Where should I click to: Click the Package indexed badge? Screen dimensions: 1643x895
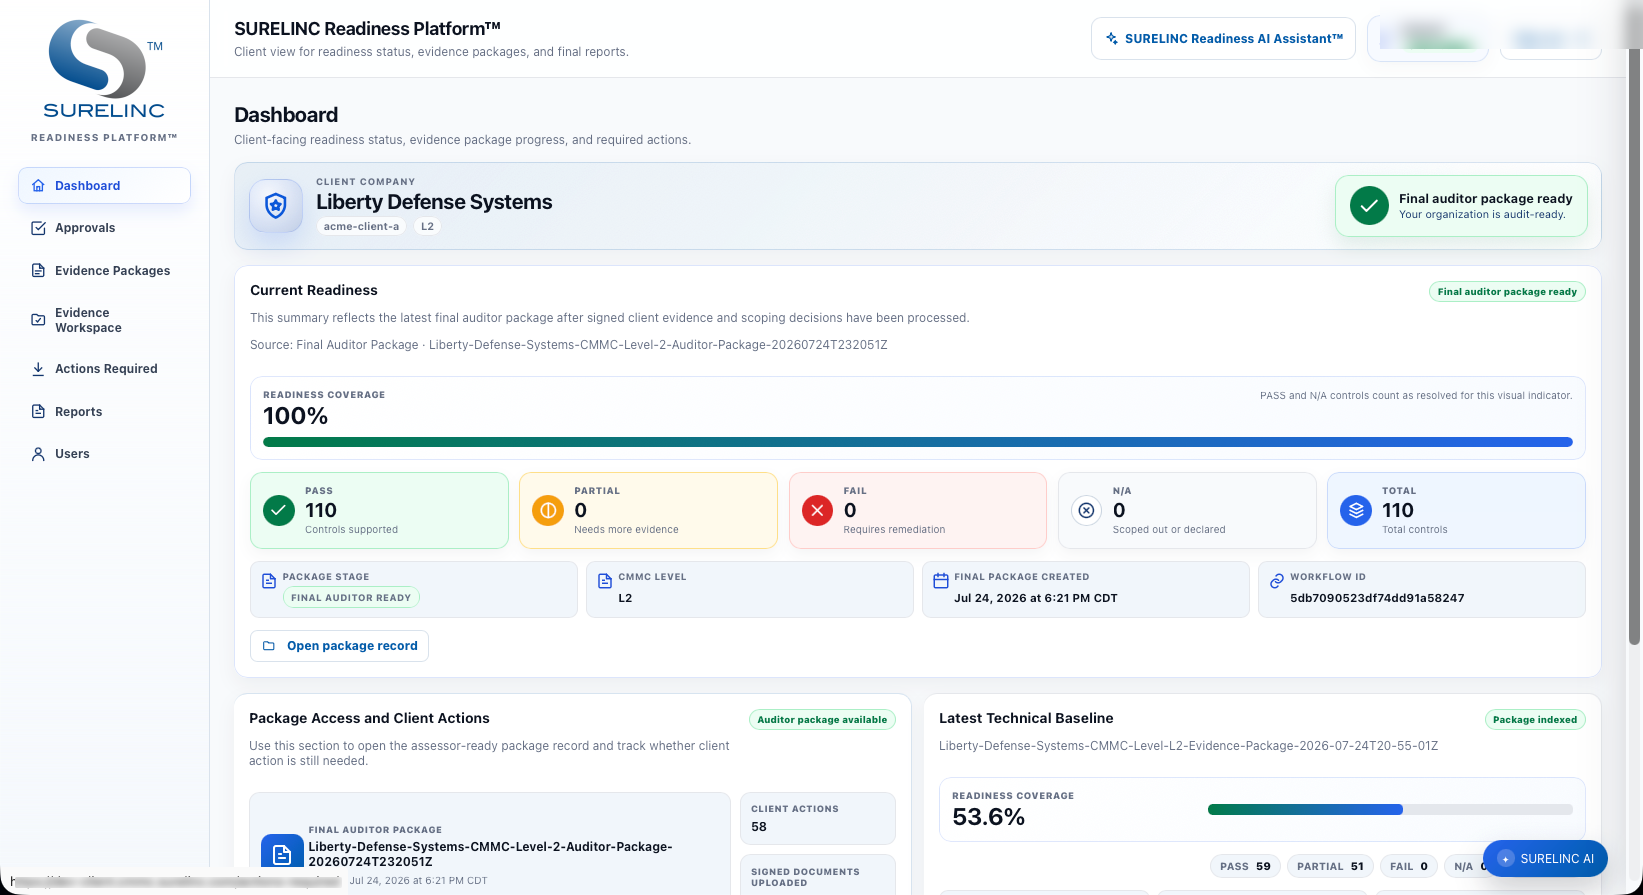coord(1535,720)
